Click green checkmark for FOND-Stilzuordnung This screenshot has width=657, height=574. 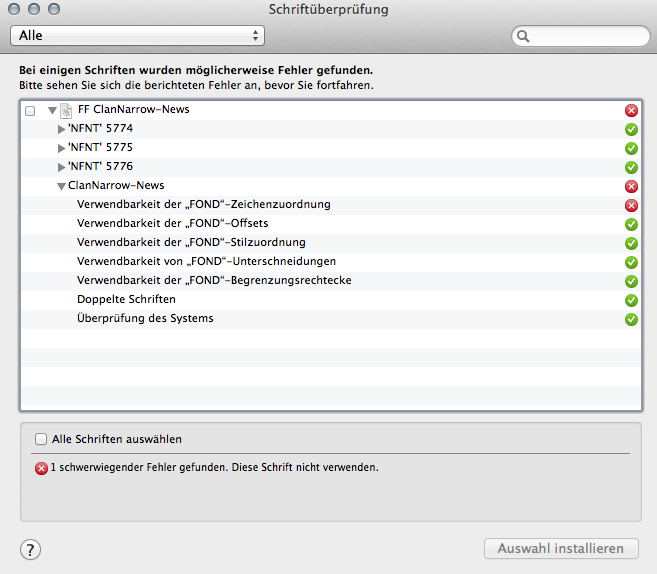(631, 243)
